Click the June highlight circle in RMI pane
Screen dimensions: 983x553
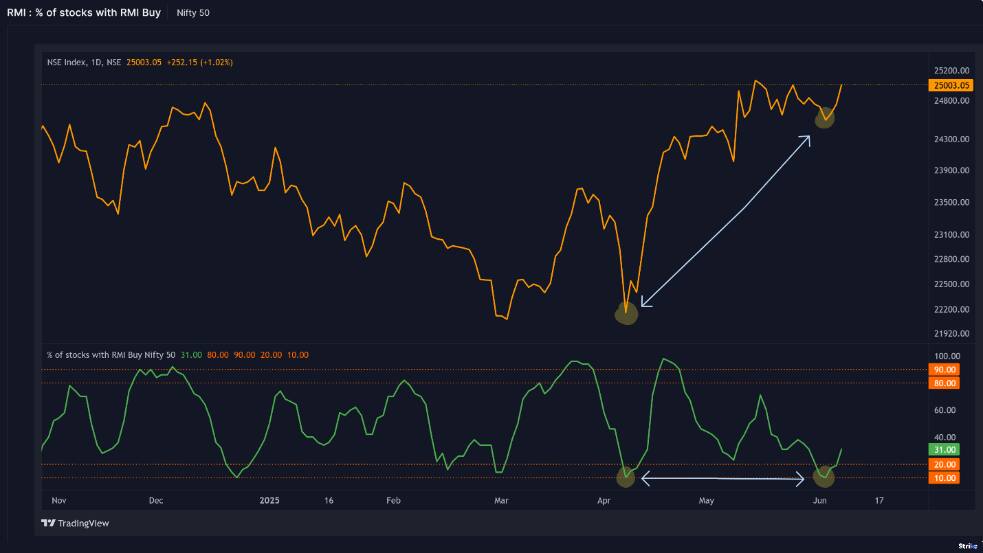(824, 477)
